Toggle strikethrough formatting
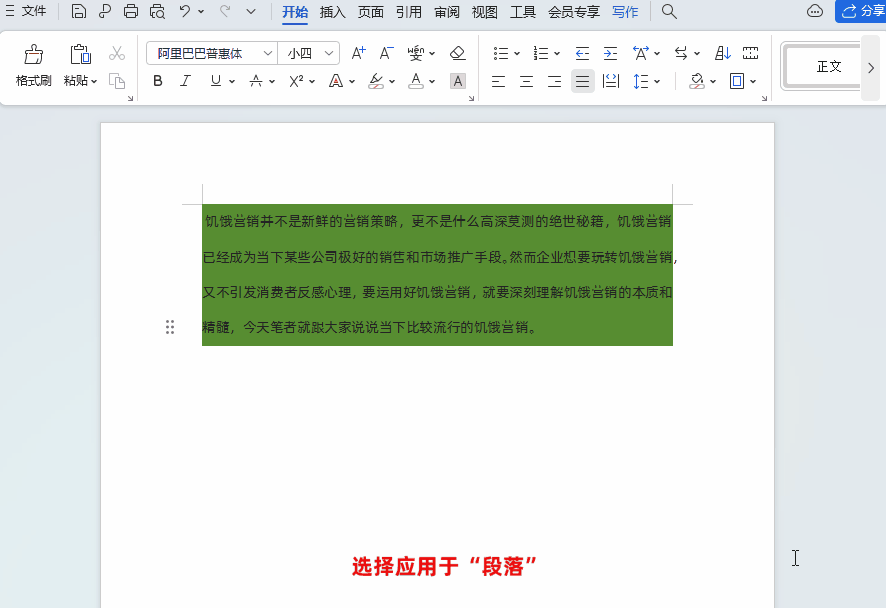Viewport: 886px width, 608px height. 256,81
